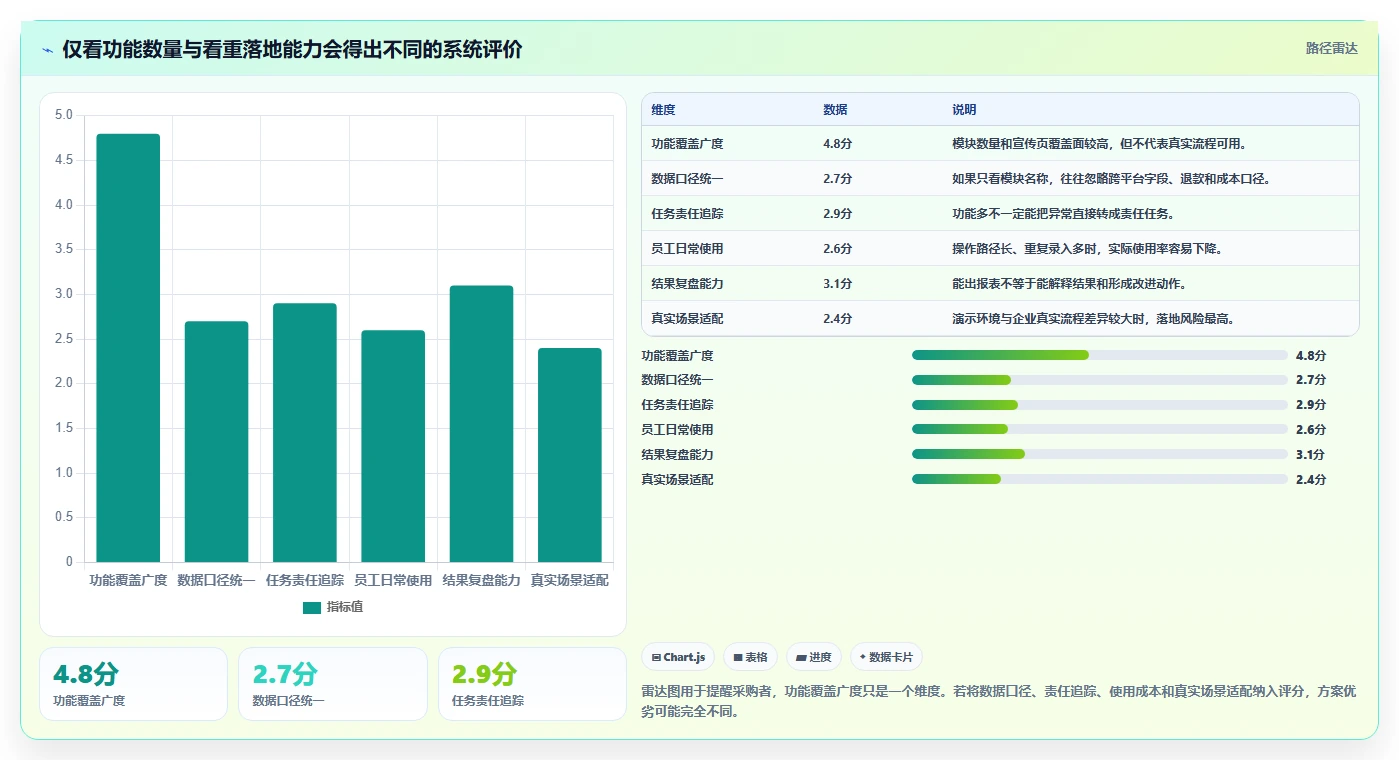Click the lightning icon beside the title

[48, 50]
